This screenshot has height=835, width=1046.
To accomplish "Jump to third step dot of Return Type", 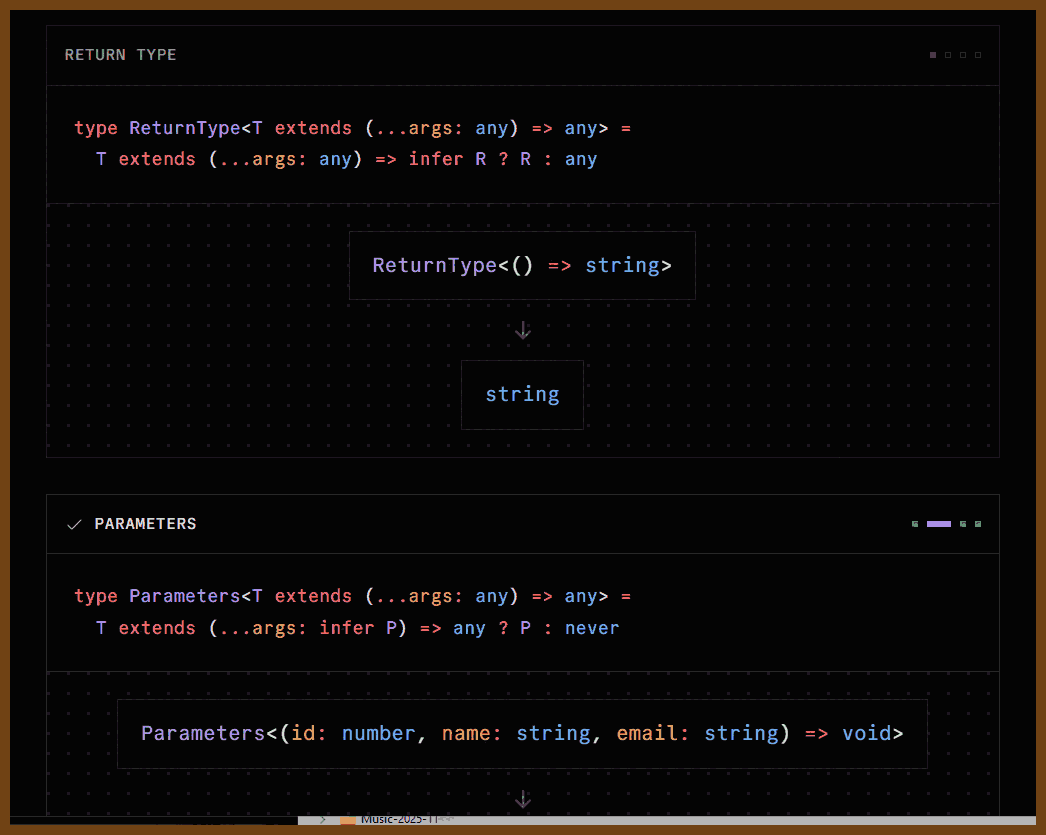I will (963, 55).
